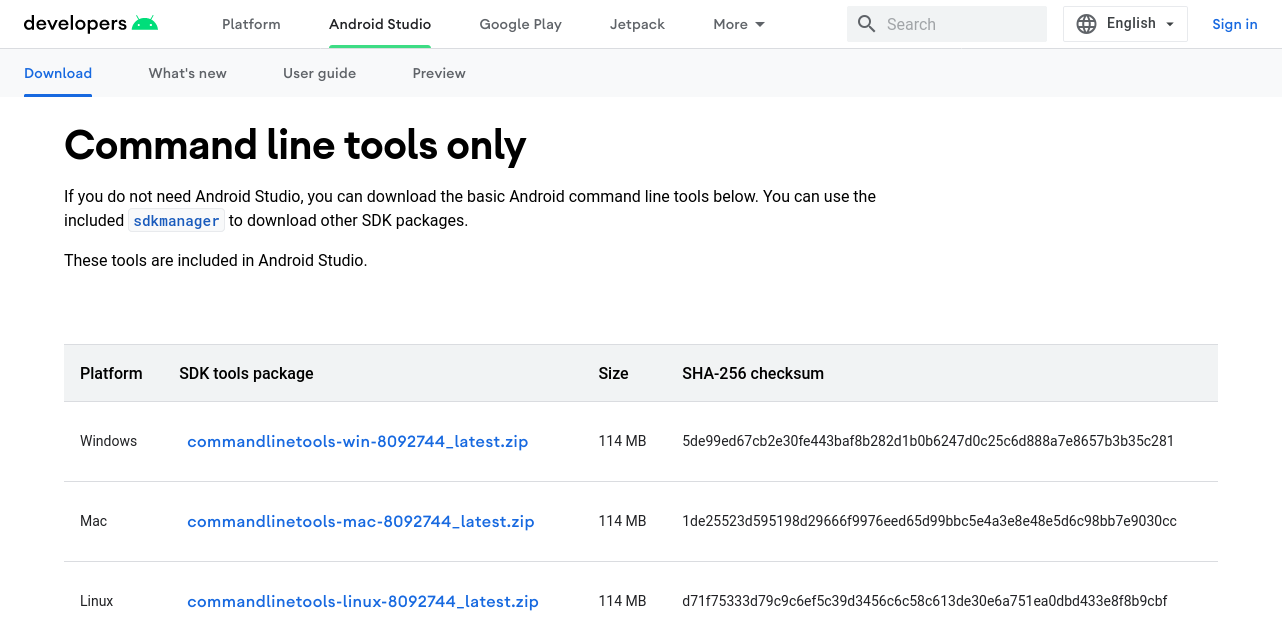Click the 114 MB size in Windows row
Image resolution: width=1282 pixels, height=627 pixels.
[x=622, y=441]
